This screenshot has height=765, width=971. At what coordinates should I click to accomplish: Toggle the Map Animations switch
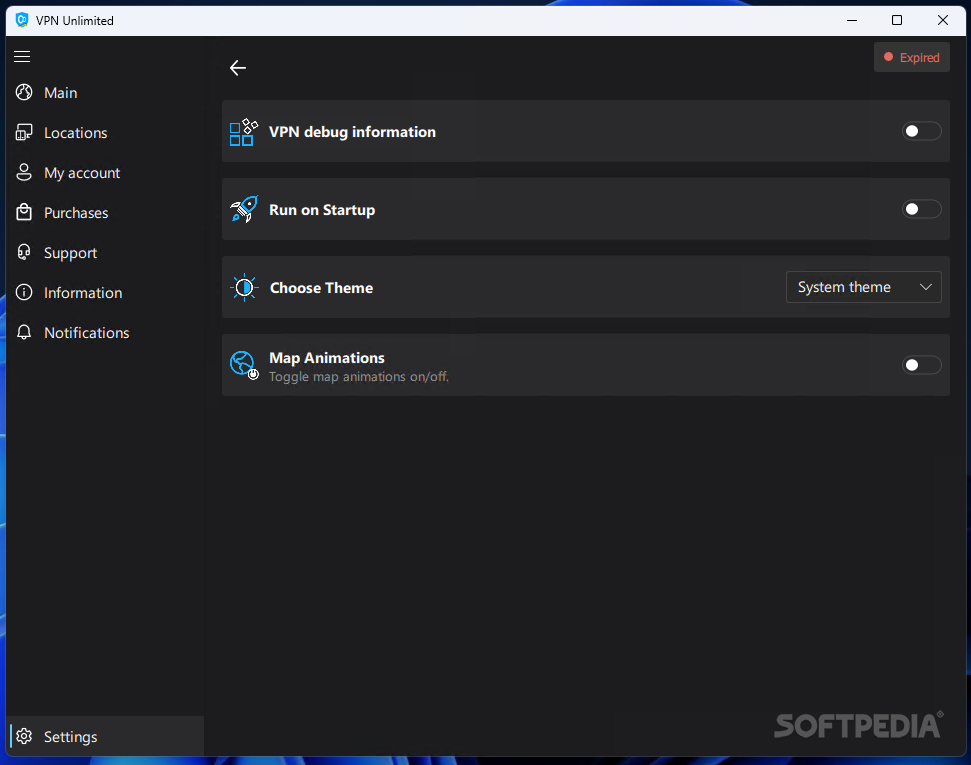921,365
